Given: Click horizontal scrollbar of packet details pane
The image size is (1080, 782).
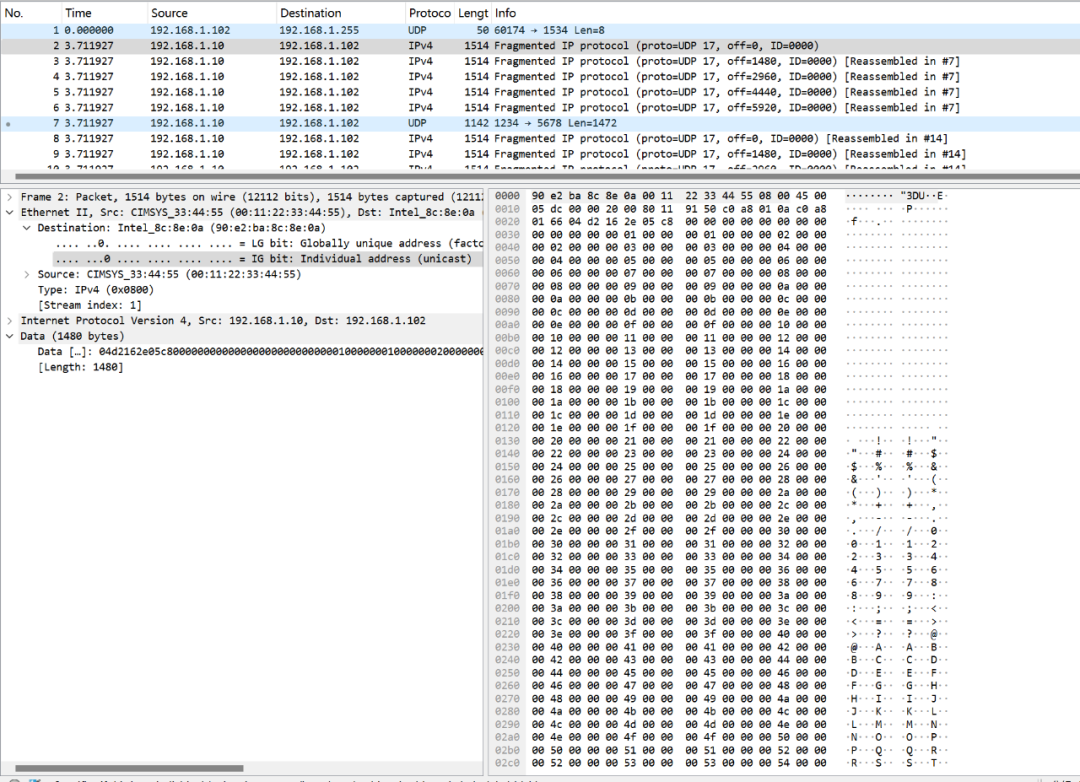Looking at the screenshot, I should [x=129, y=768].
